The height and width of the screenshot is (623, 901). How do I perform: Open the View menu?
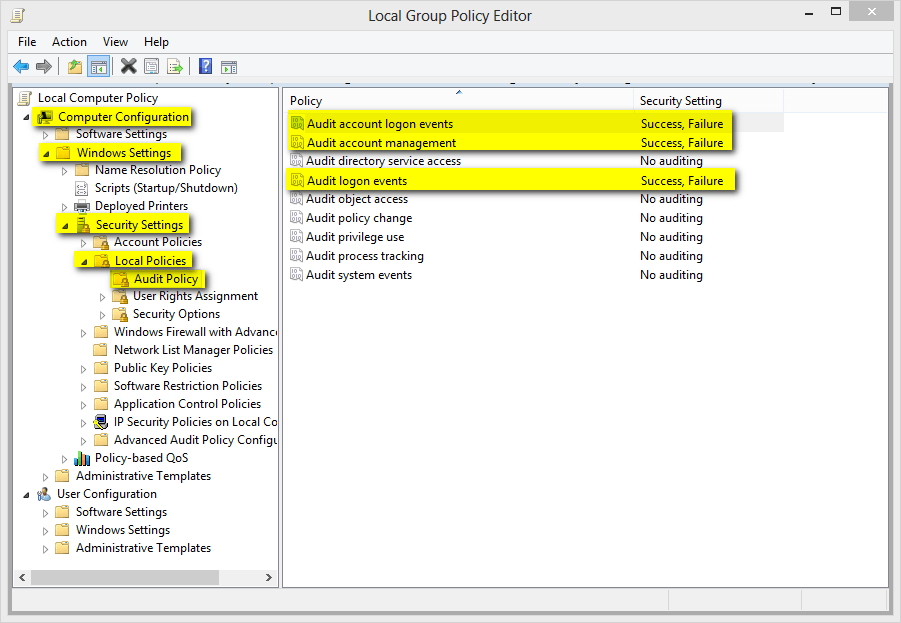(x=115, y=42)
